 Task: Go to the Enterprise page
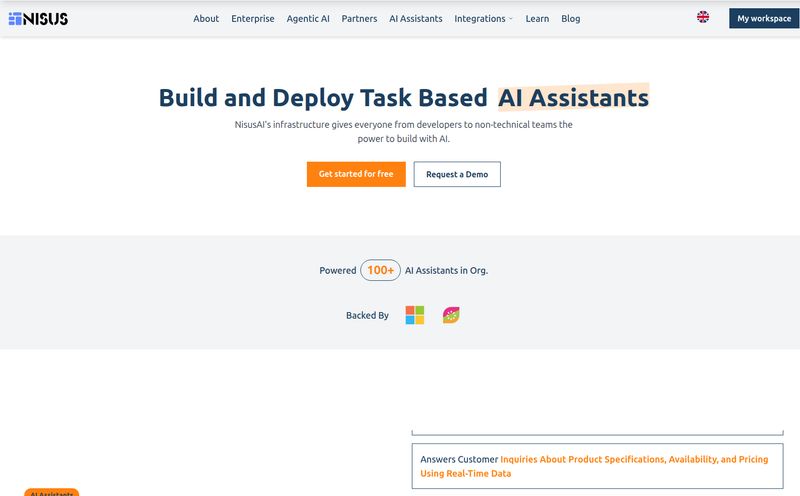point(253,18)
